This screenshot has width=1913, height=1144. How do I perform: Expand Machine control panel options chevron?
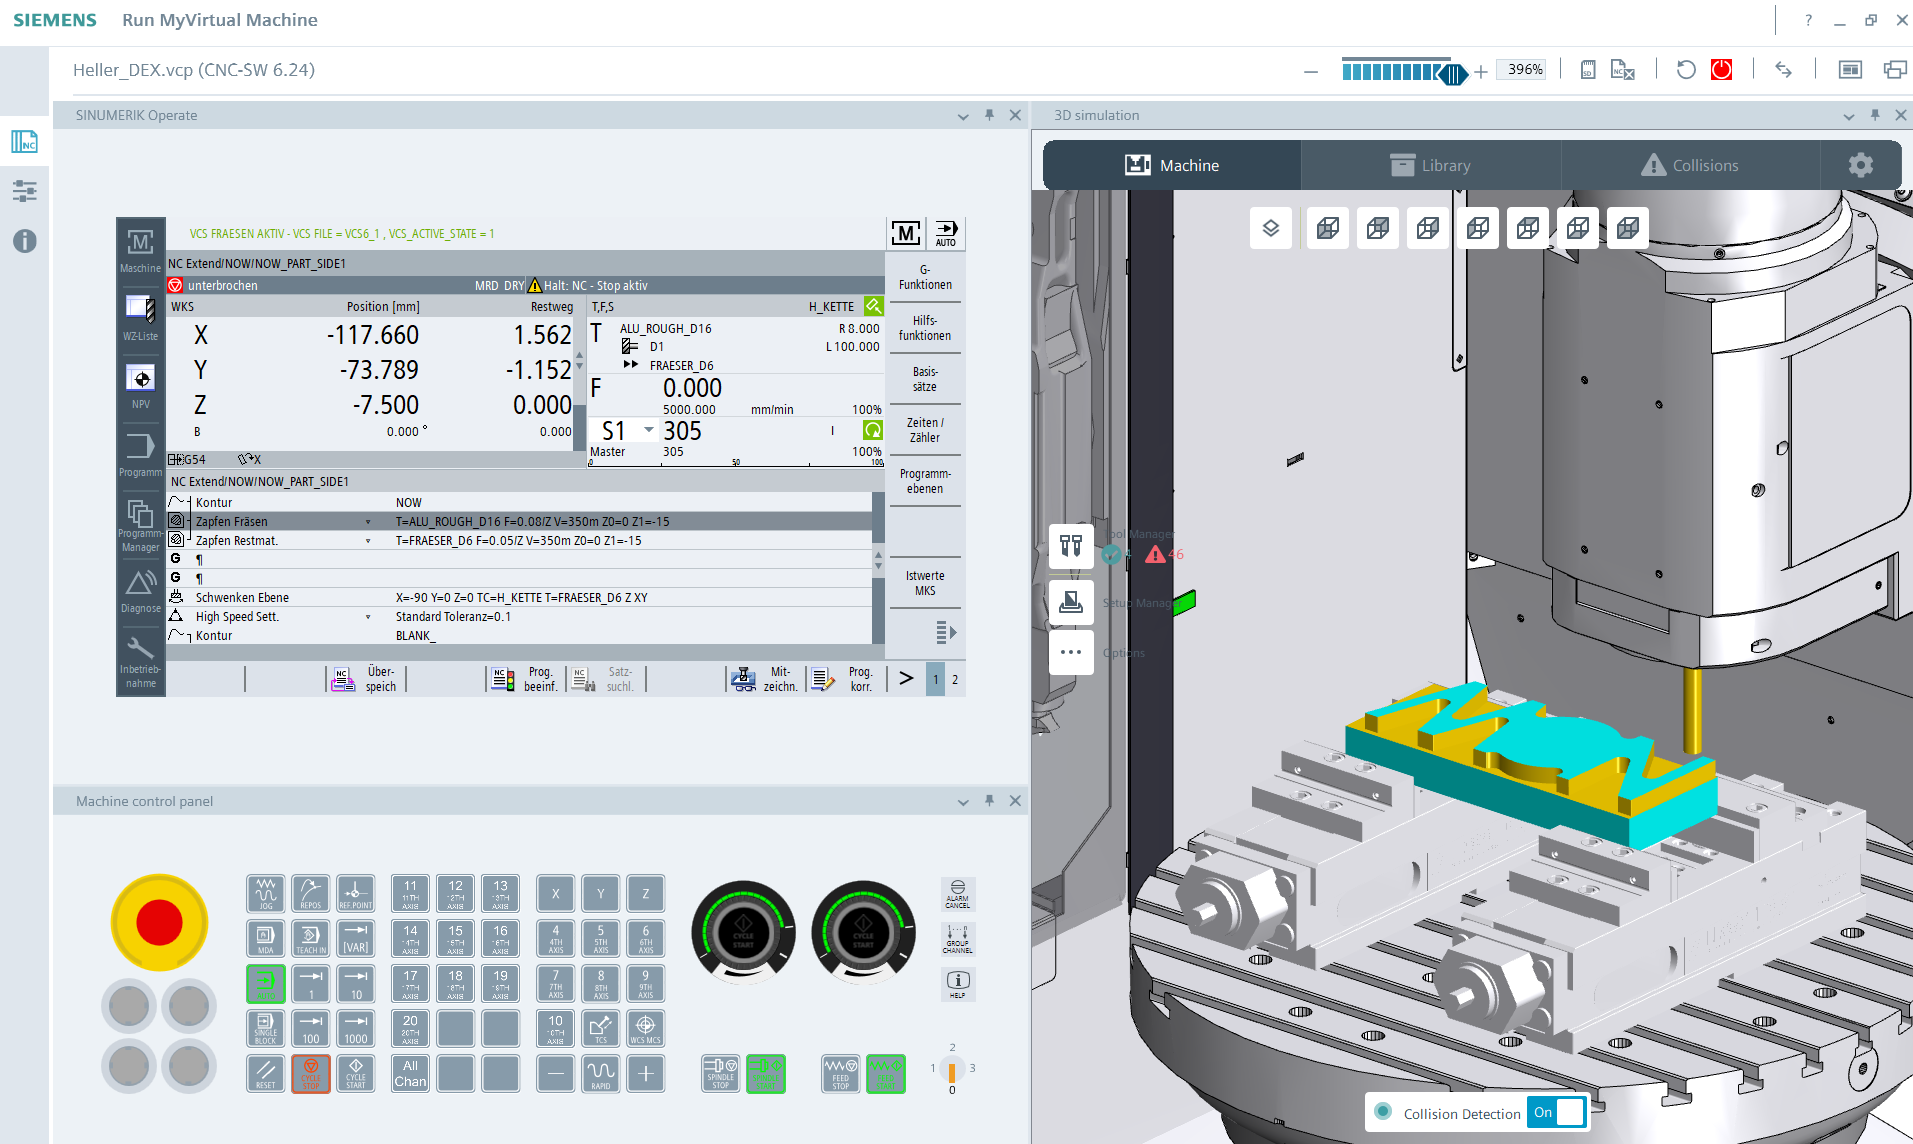tap(963, 802)
